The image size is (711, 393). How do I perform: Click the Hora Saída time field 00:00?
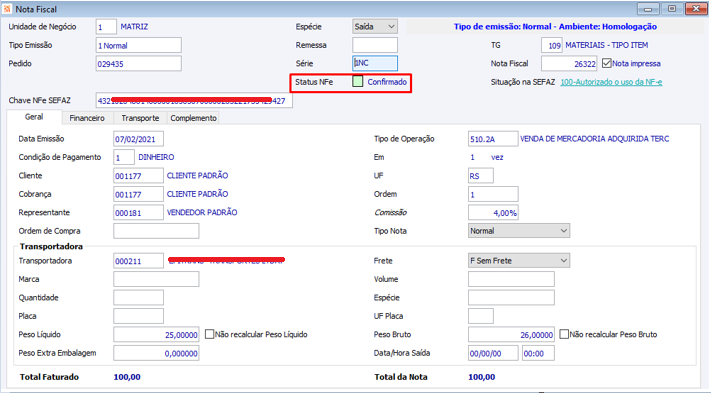[x=538, y=353]
